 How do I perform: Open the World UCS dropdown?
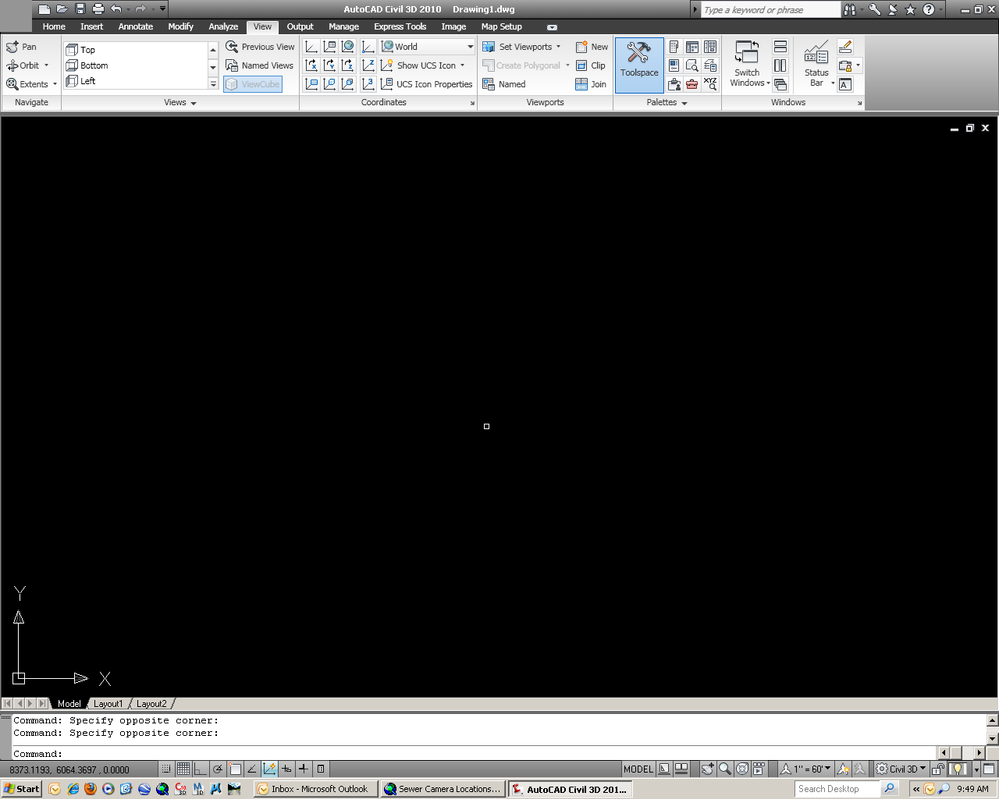coord(470,47)
